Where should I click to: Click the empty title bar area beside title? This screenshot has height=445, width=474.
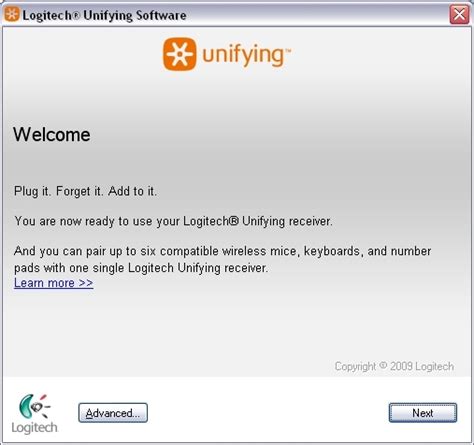[x=317, y=15]
